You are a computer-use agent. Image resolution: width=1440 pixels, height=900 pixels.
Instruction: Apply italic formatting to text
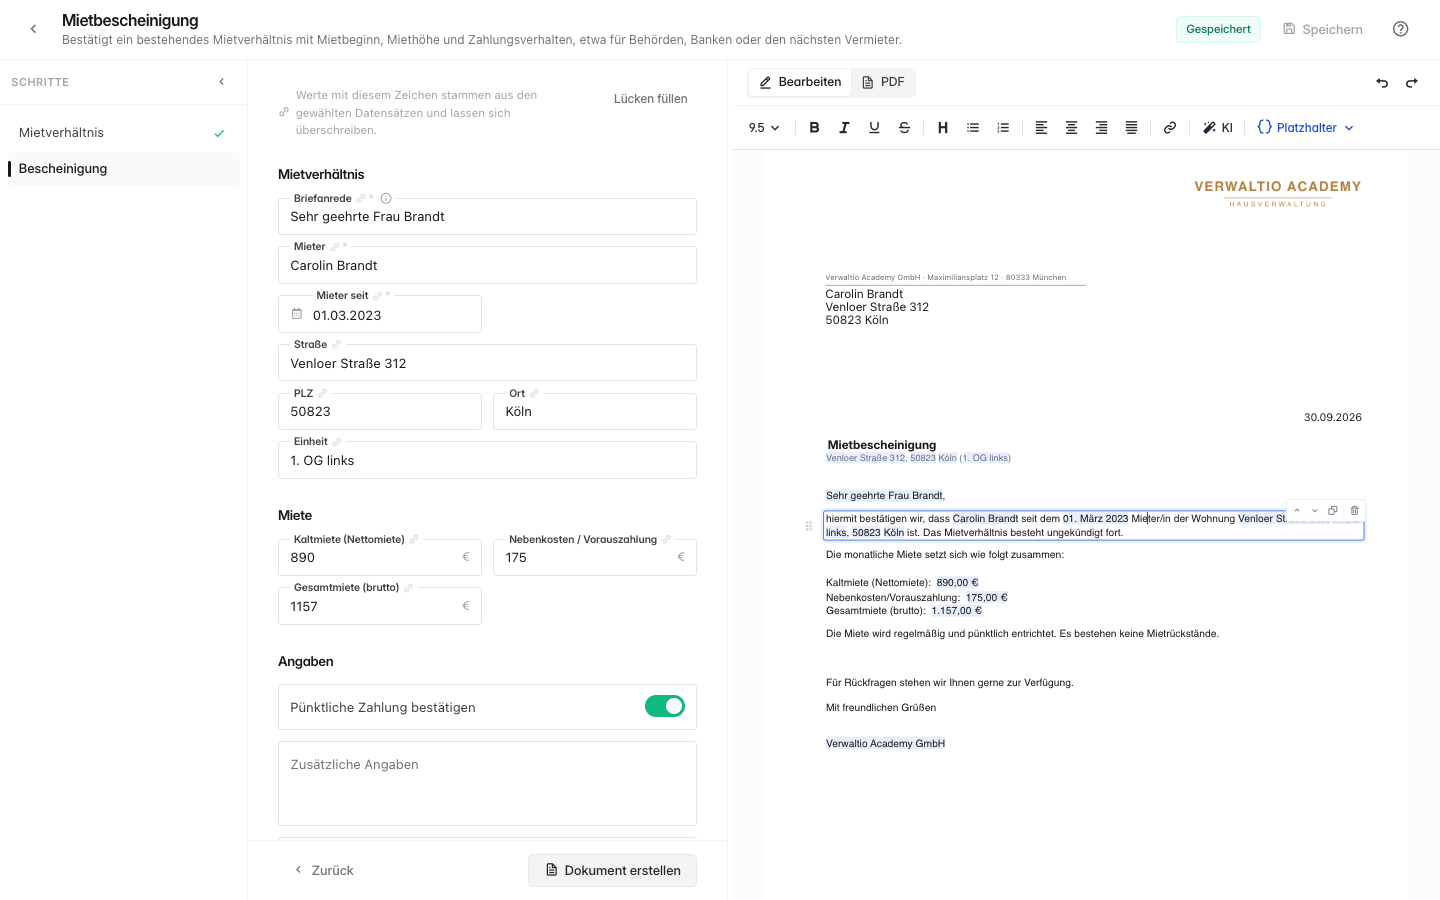(844, 128)
